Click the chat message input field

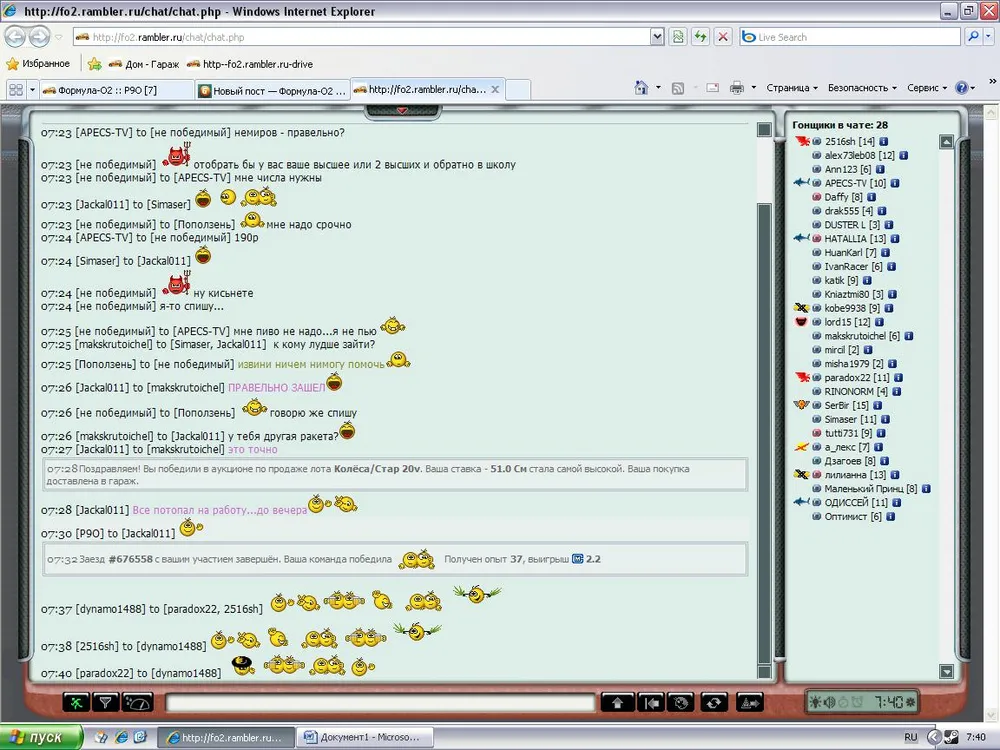380,704
